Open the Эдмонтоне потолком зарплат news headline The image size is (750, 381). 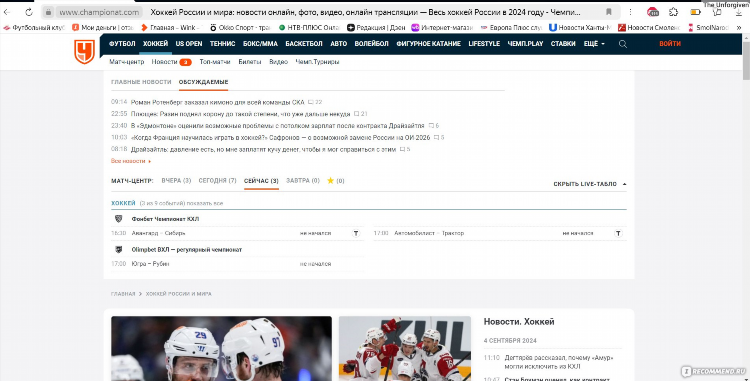pyautogui.click(x=277, y=126)
